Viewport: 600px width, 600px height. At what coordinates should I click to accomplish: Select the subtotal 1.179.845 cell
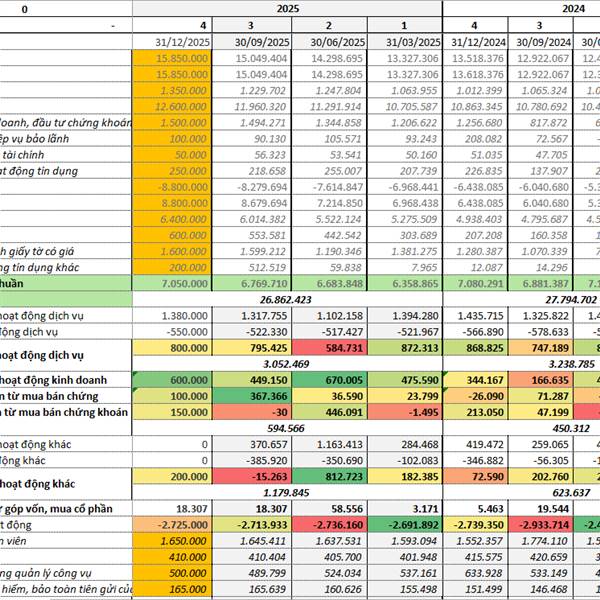[x=287, y=492]
